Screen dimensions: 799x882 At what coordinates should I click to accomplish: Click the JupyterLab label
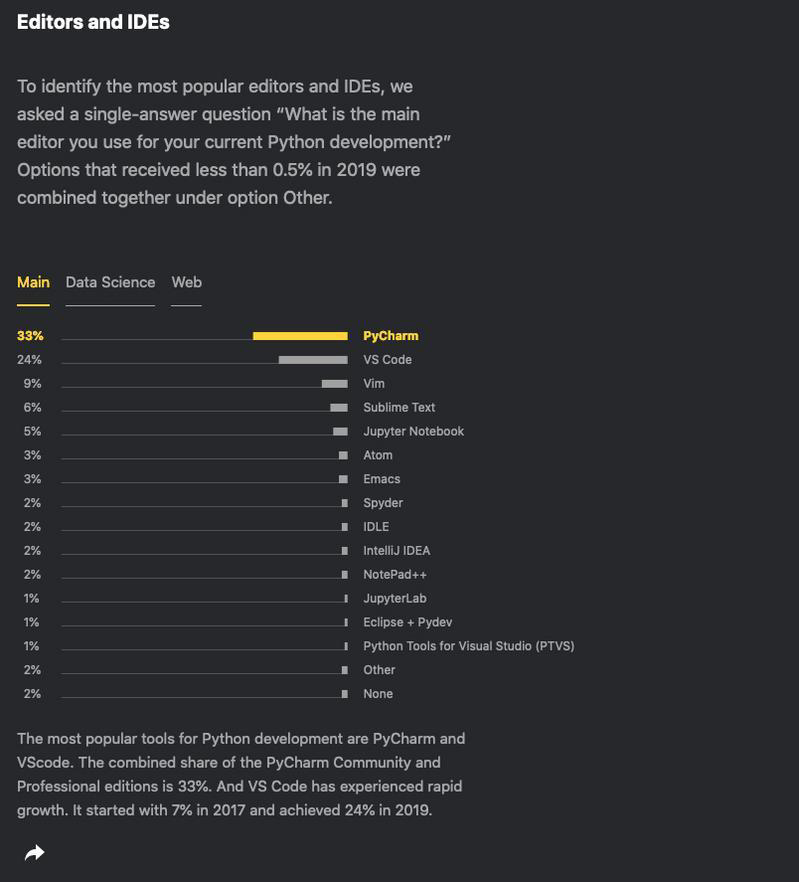tap(394, 599)
